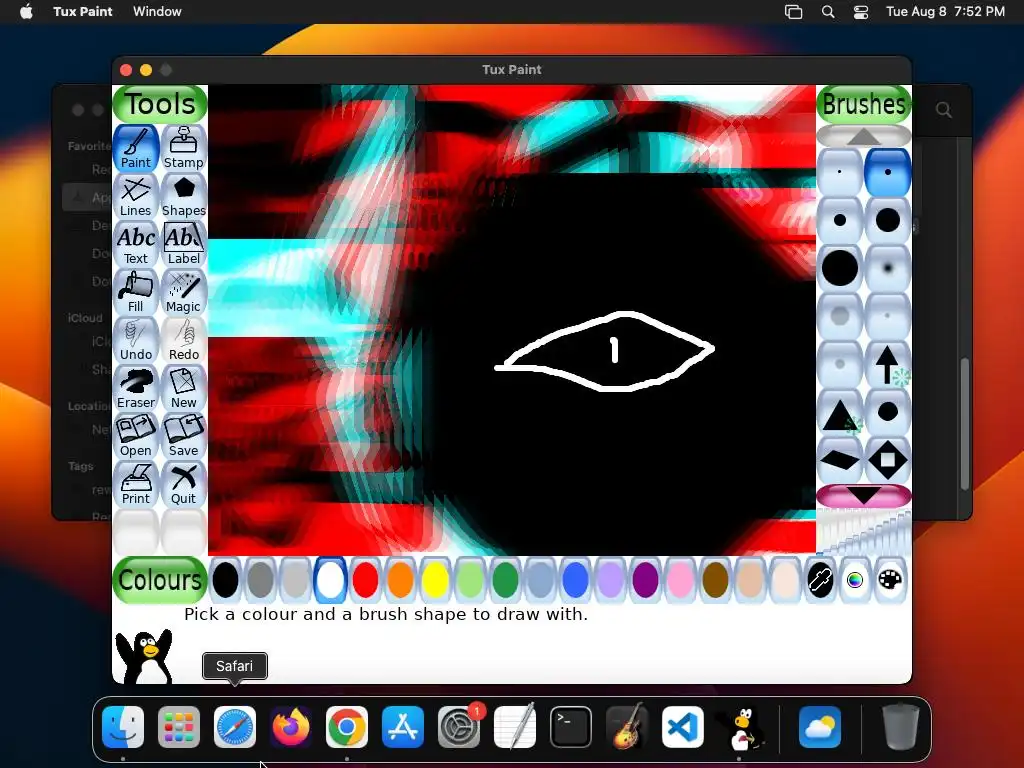Screen dimensions: 1024x768
Task: Click the white eye shape on canvas
Action: pyautogui.click(x=604, y=351)
